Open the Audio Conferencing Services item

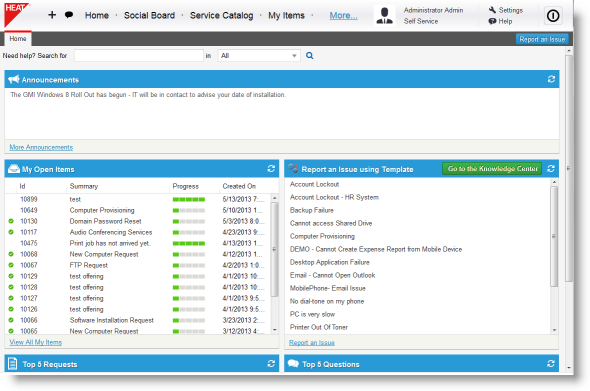pos(111,232)
